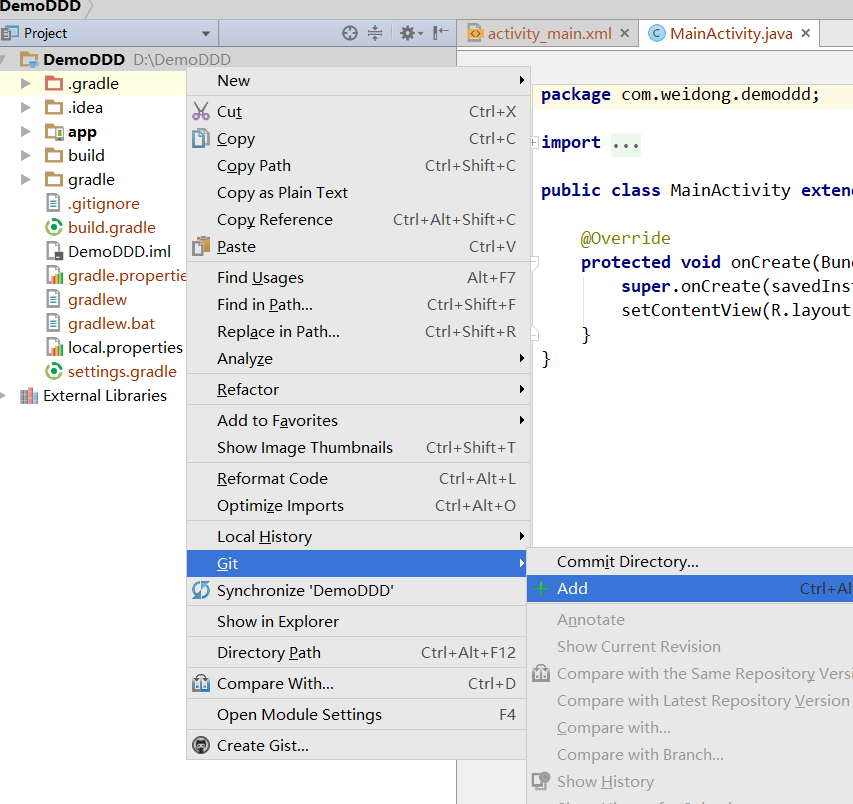The width and height of the screenshot is (853, 804).
Task: Click the build.gradle file icon
Action: pyautogui.click(x=54, y=227)
